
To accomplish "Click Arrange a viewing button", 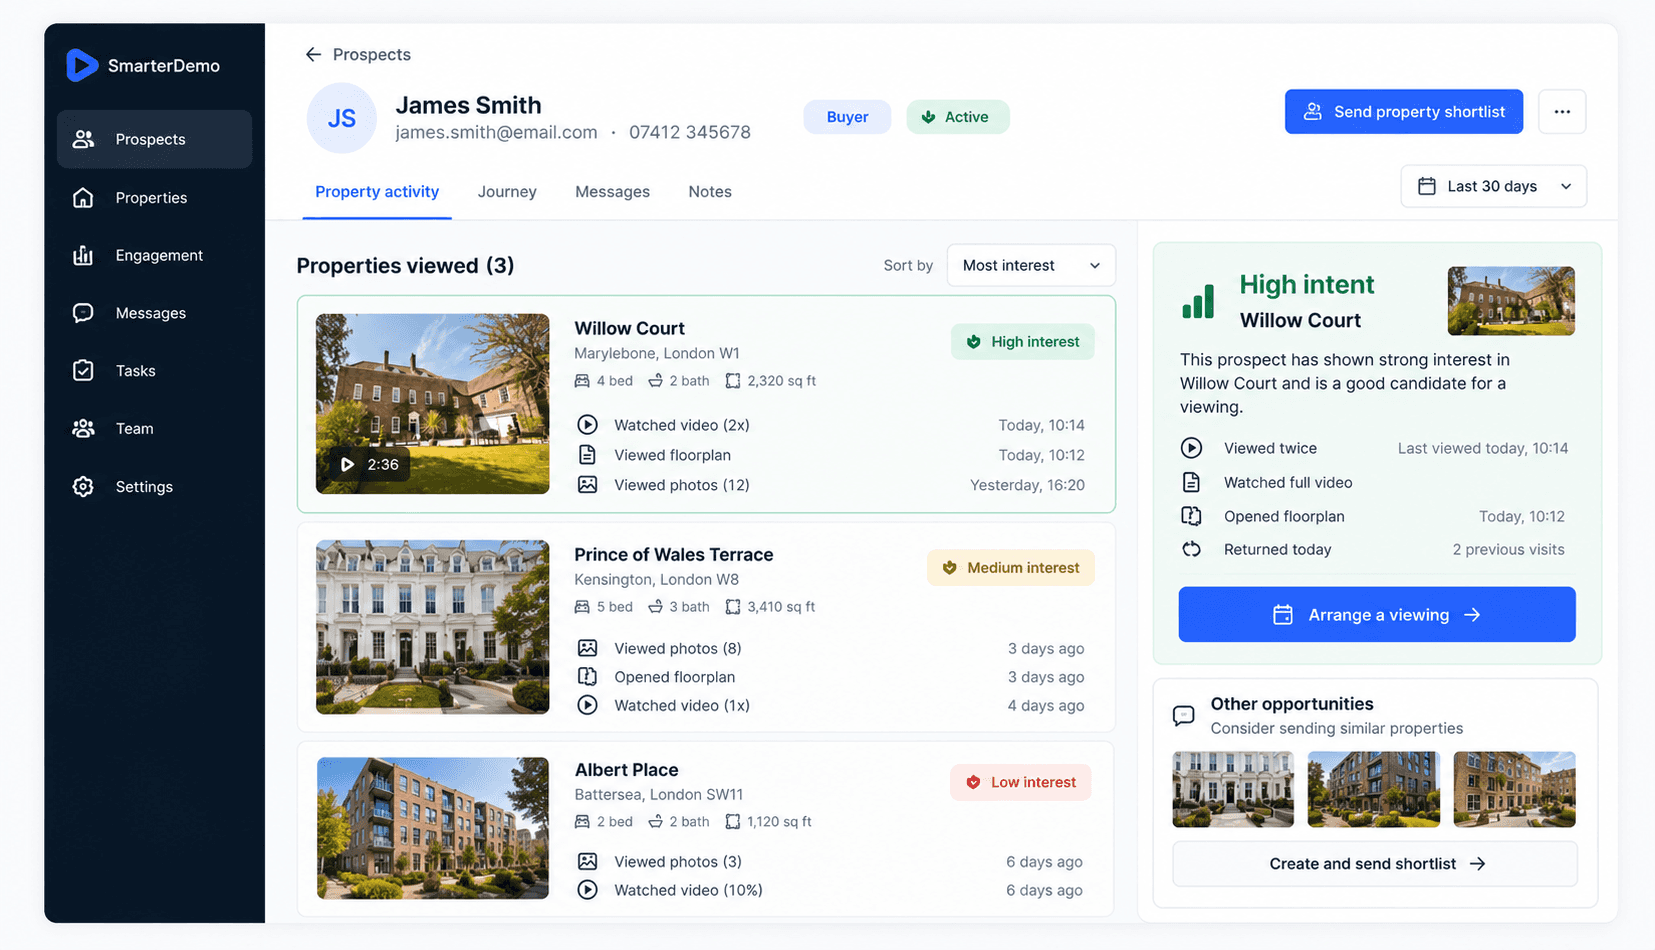I will tap(1377, 614).
